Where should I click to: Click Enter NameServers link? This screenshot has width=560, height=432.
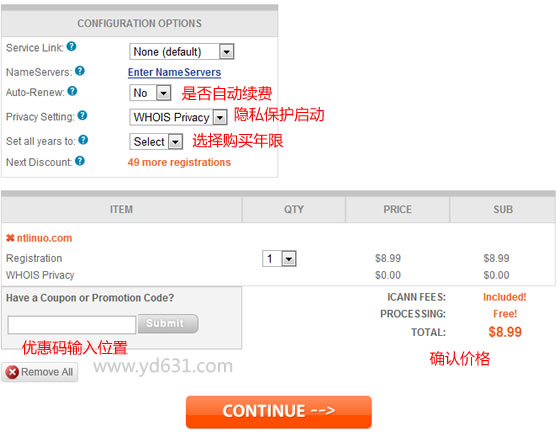coord(174,72)
